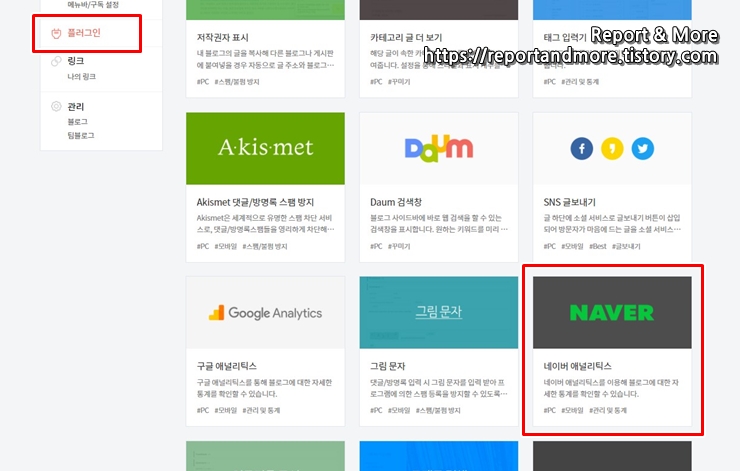The image size is (740, 471).
Task: Select 팀블로그 under 관리
Action: (81, 135)
